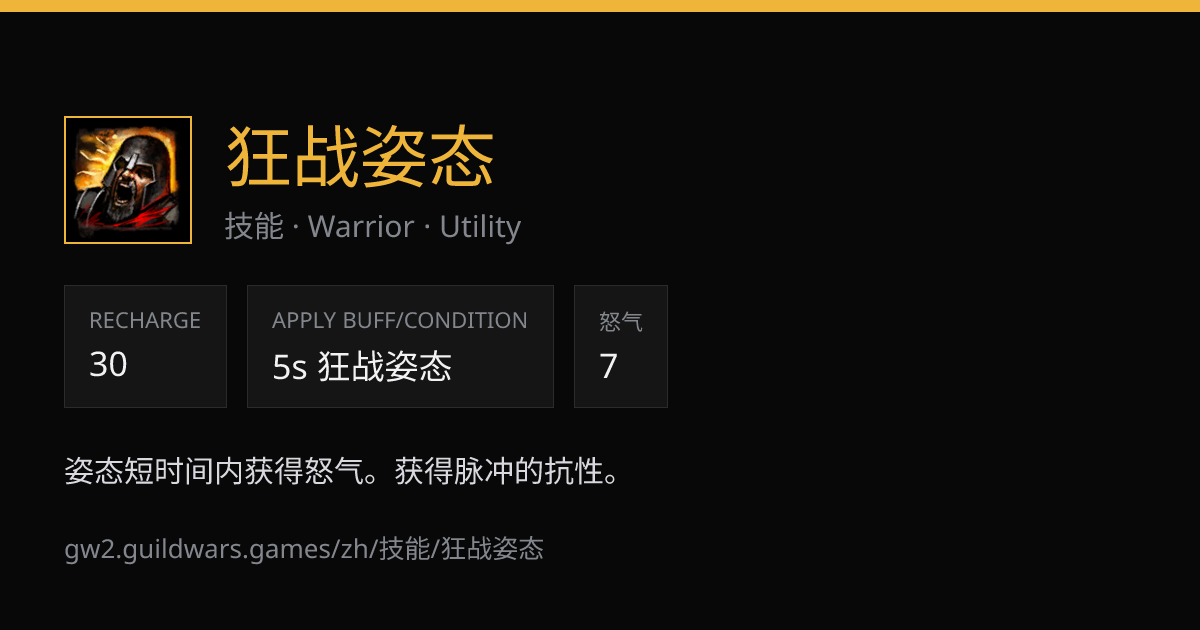The height and width of the screenshot is (630, 1200).
Task: Select the Utility slot label
Action: click(480, 227)
